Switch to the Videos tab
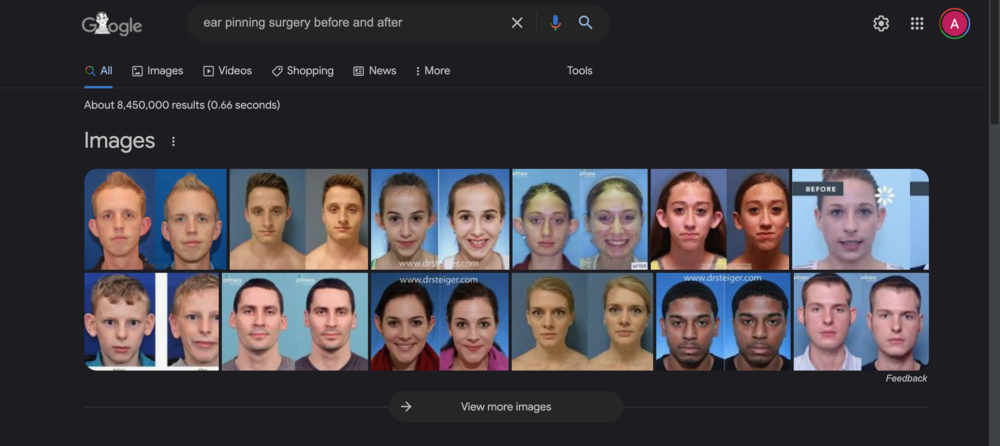The height and width of the screenshot is (446, 1000). (x=227, y=71)
